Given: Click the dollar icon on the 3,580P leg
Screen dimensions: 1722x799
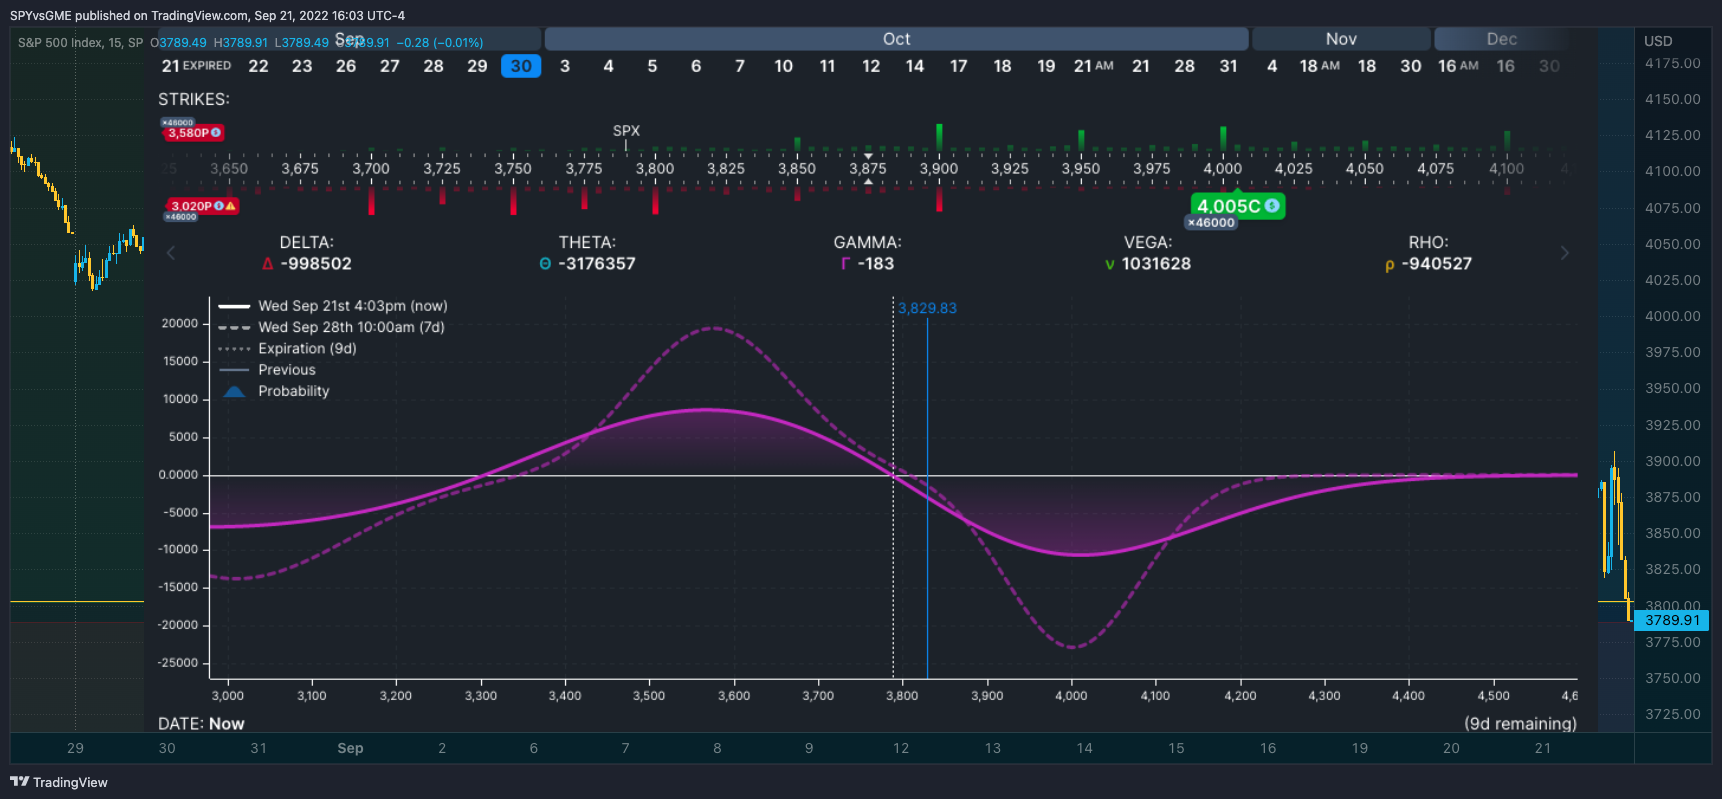Looking at the screenshot, I should pos(216,132).
